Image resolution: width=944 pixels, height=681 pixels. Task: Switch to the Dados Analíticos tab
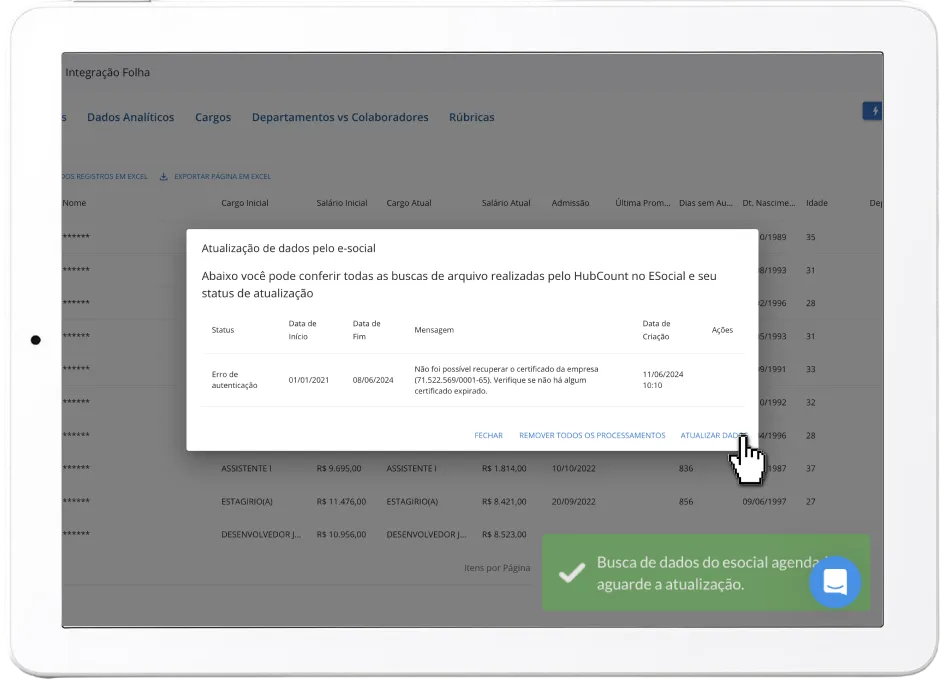(131, 117)
